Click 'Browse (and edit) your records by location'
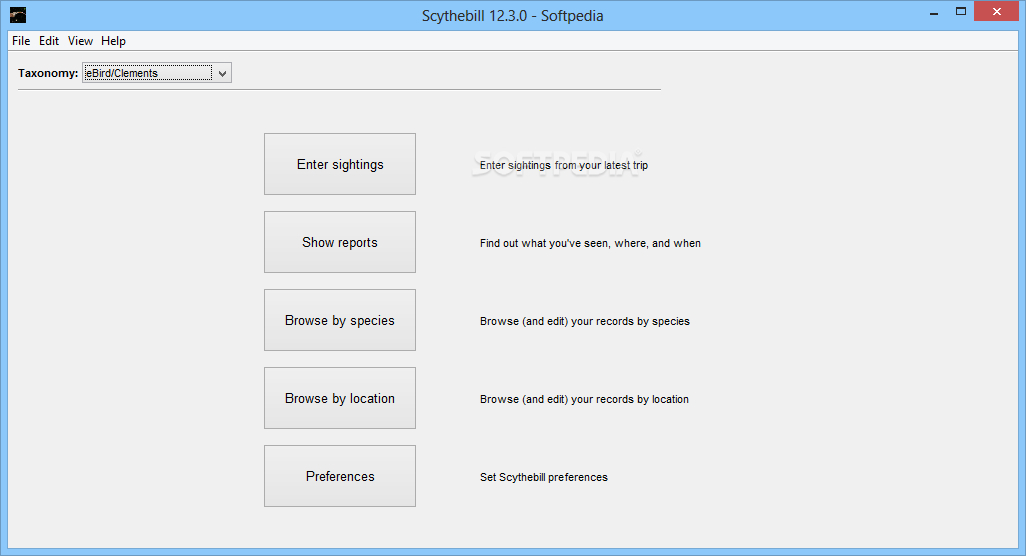The width and height of the screenshot is (1026, 556). tap(584, 399)
